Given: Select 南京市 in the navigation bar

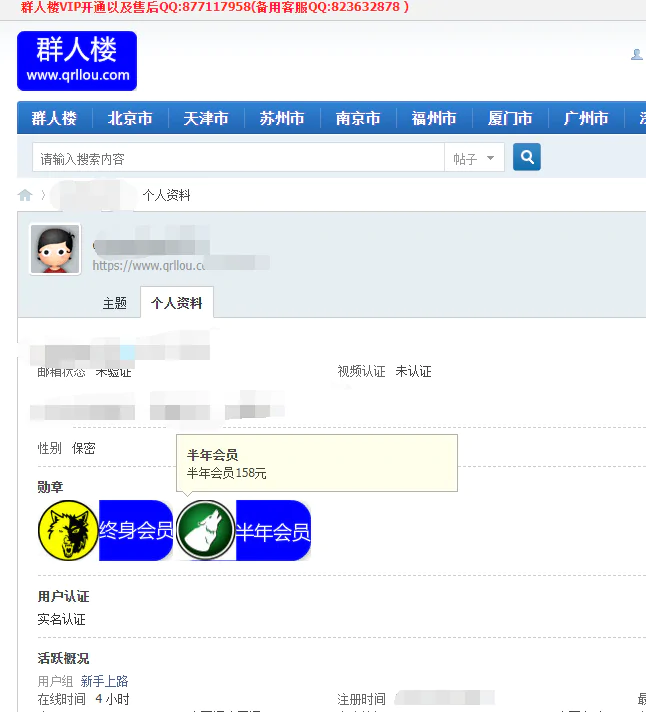Looking at the screenshot, I should 358,118.
